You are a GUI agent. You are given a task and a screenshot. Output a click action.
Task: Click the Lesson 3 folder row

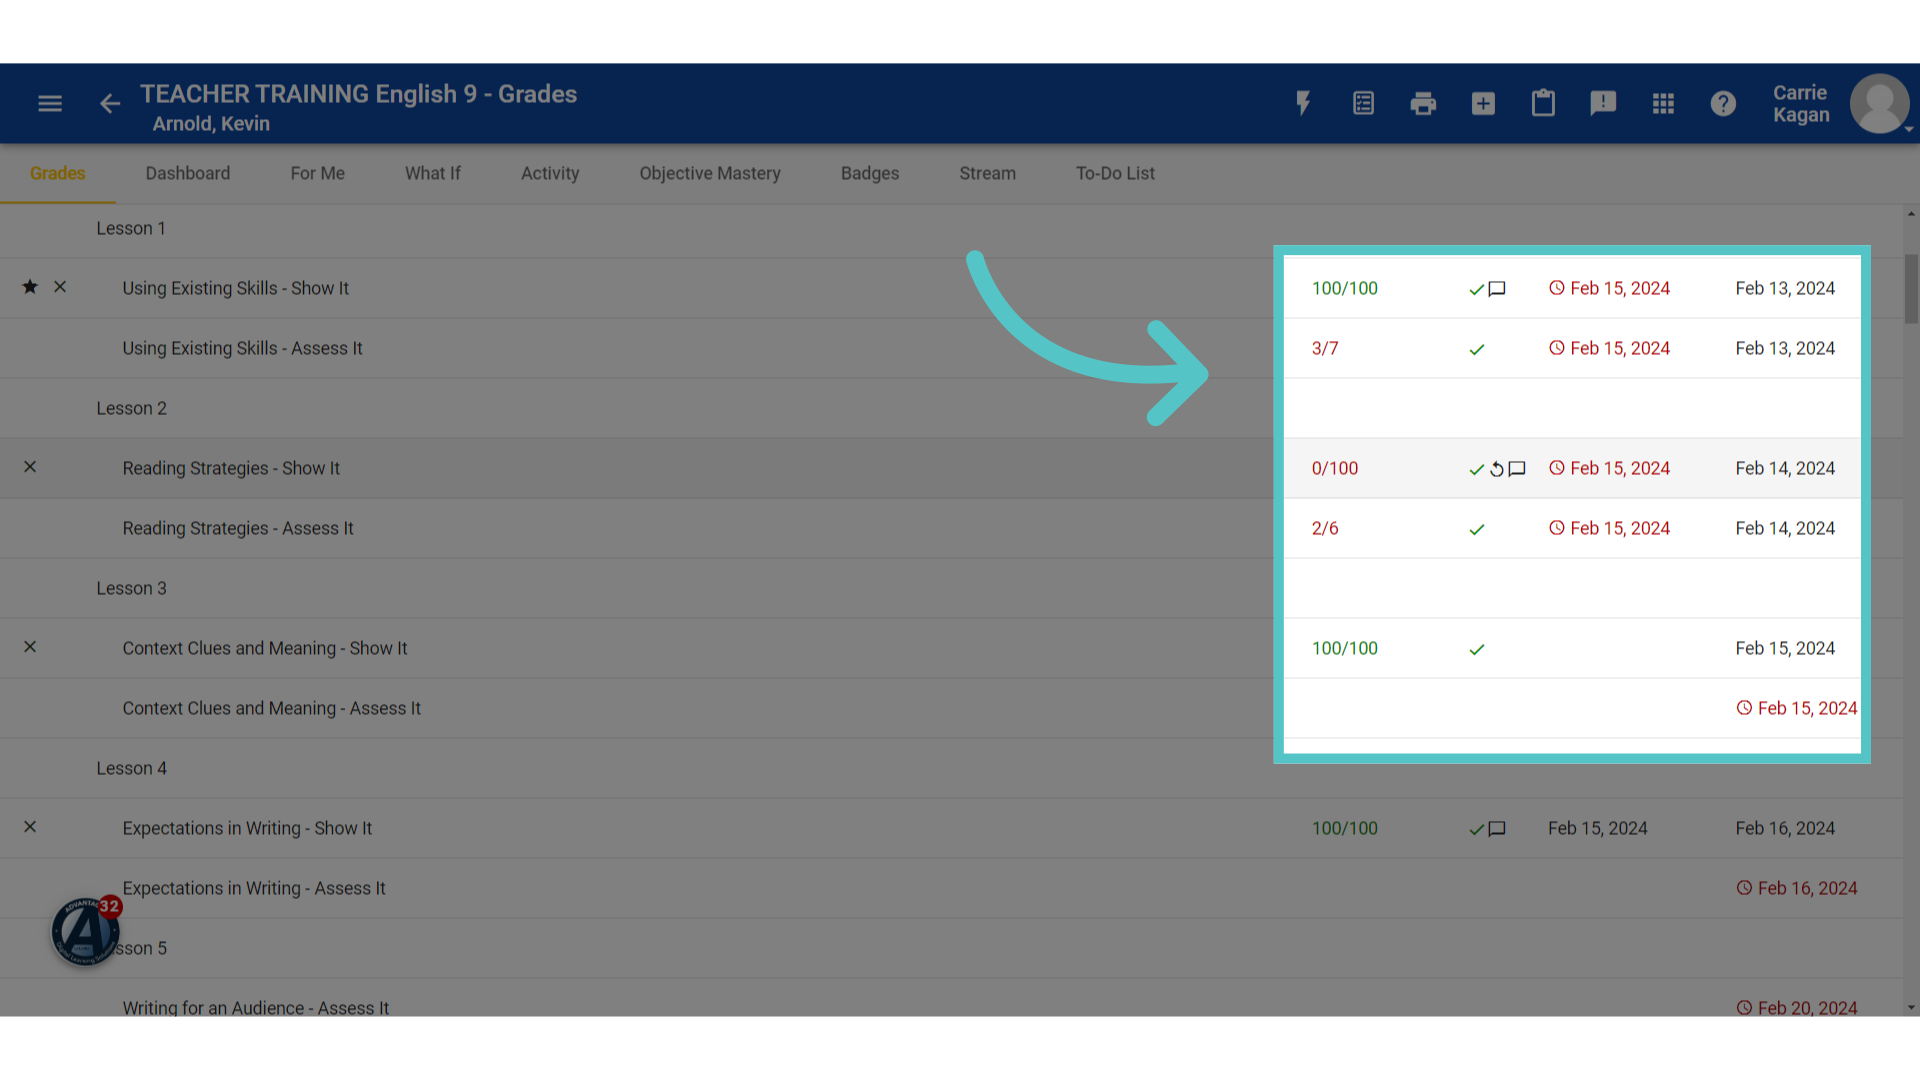950,588
